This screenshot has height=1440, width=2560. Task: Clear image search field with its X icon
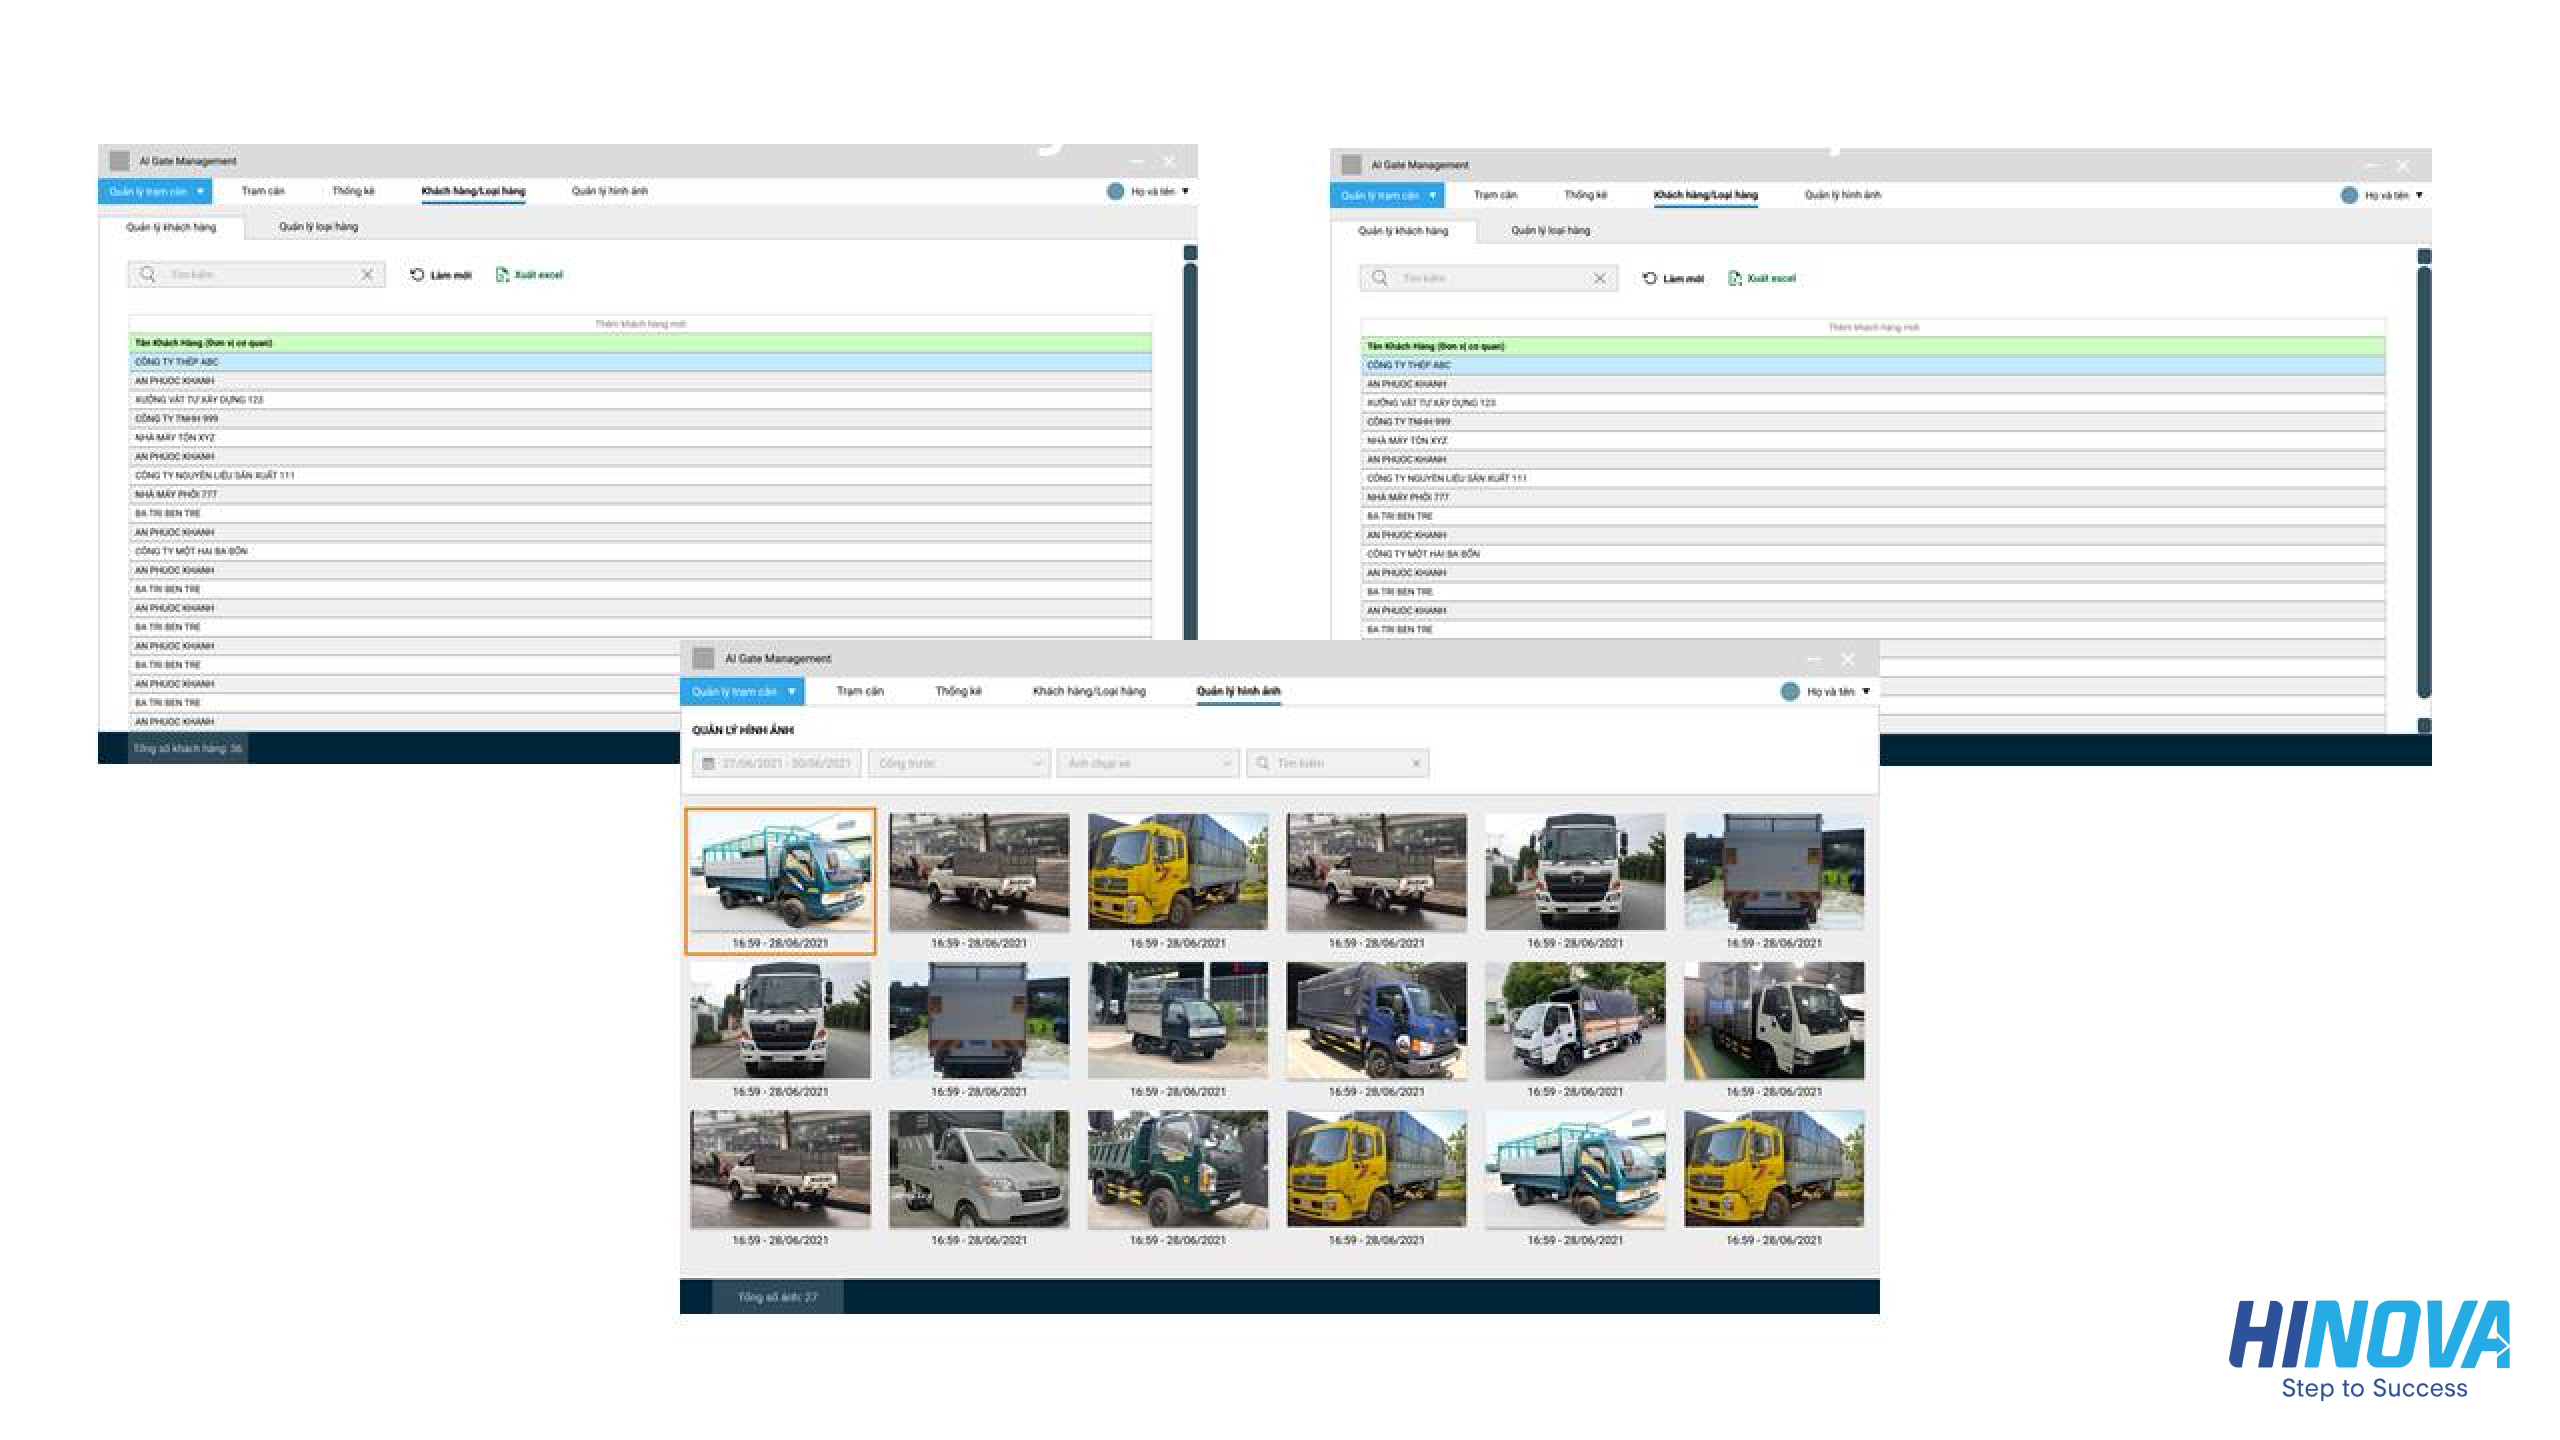[1416, 764]
